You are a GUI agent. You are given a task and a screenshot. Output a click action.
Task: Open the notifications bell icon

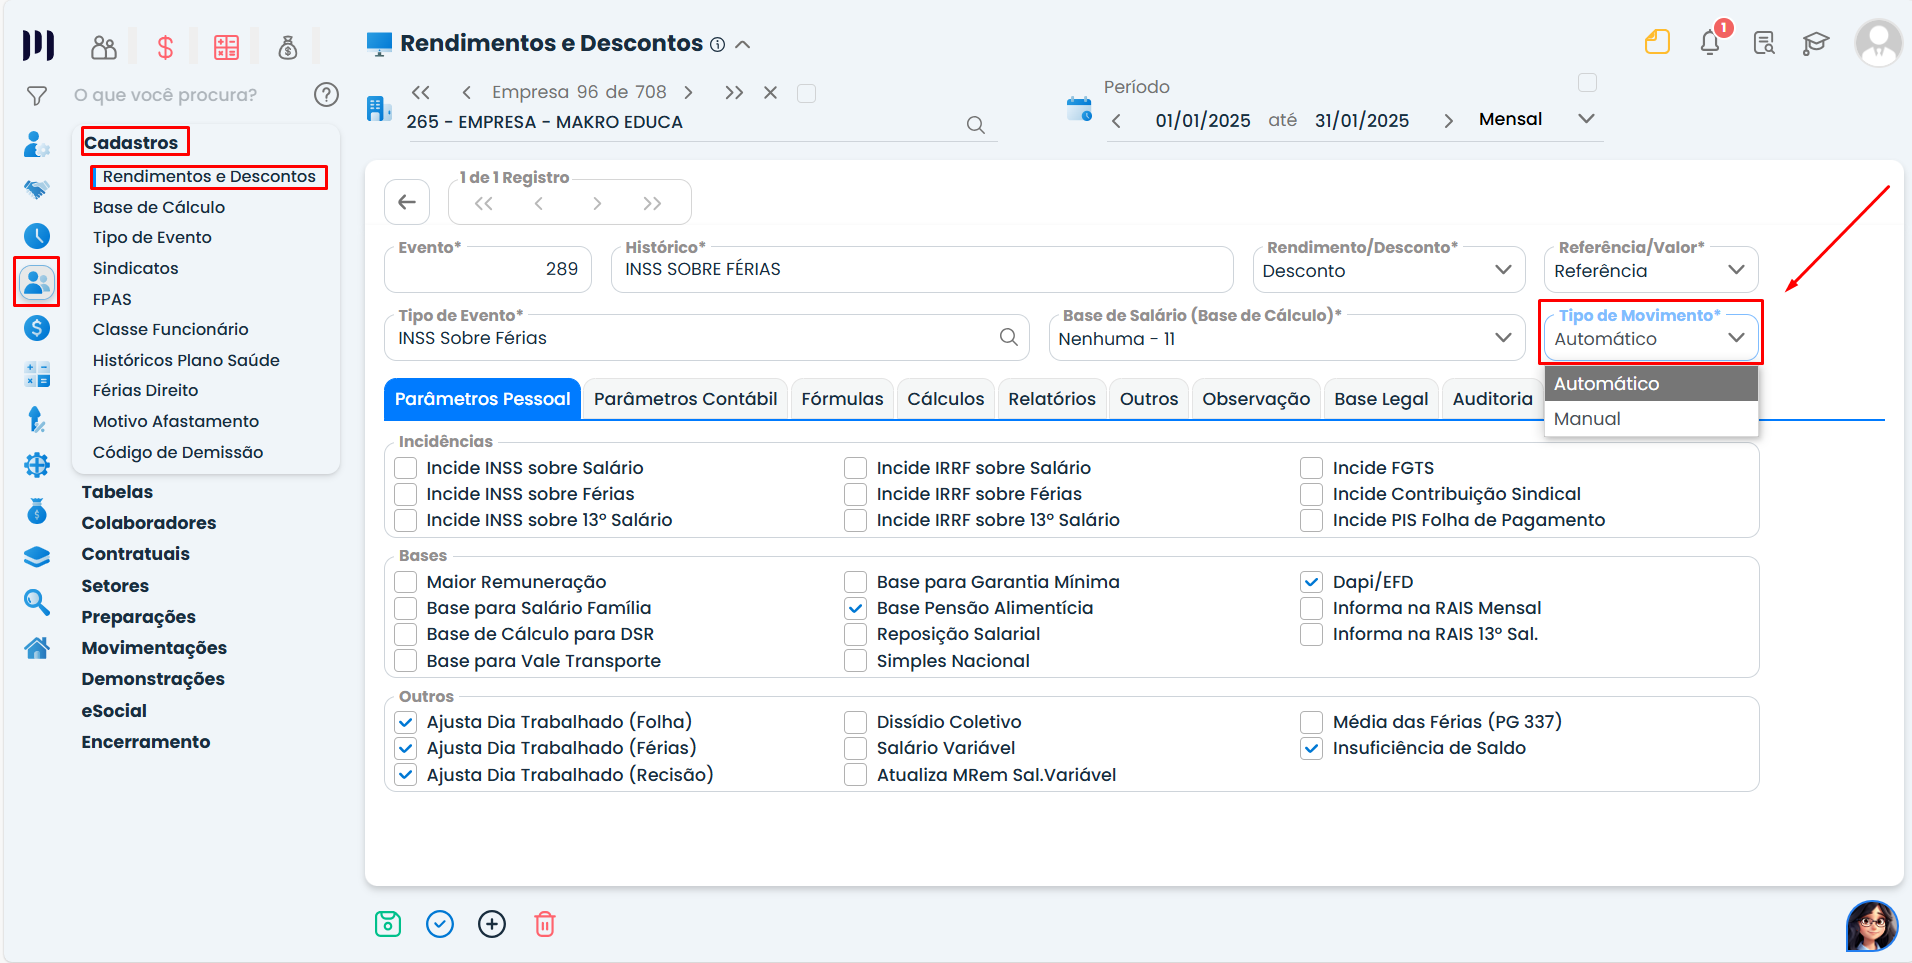[1710, 42]
